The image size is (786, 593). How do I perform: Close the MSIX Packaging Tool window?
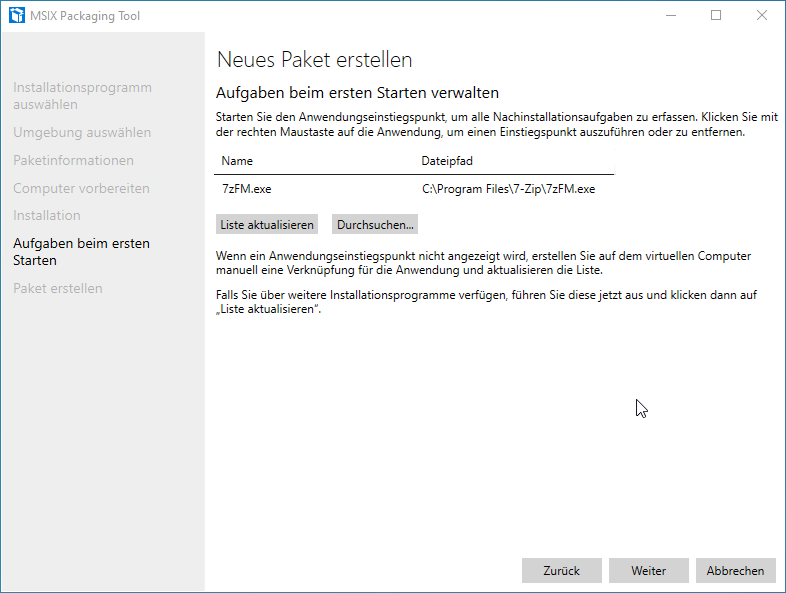pos(762,16)
